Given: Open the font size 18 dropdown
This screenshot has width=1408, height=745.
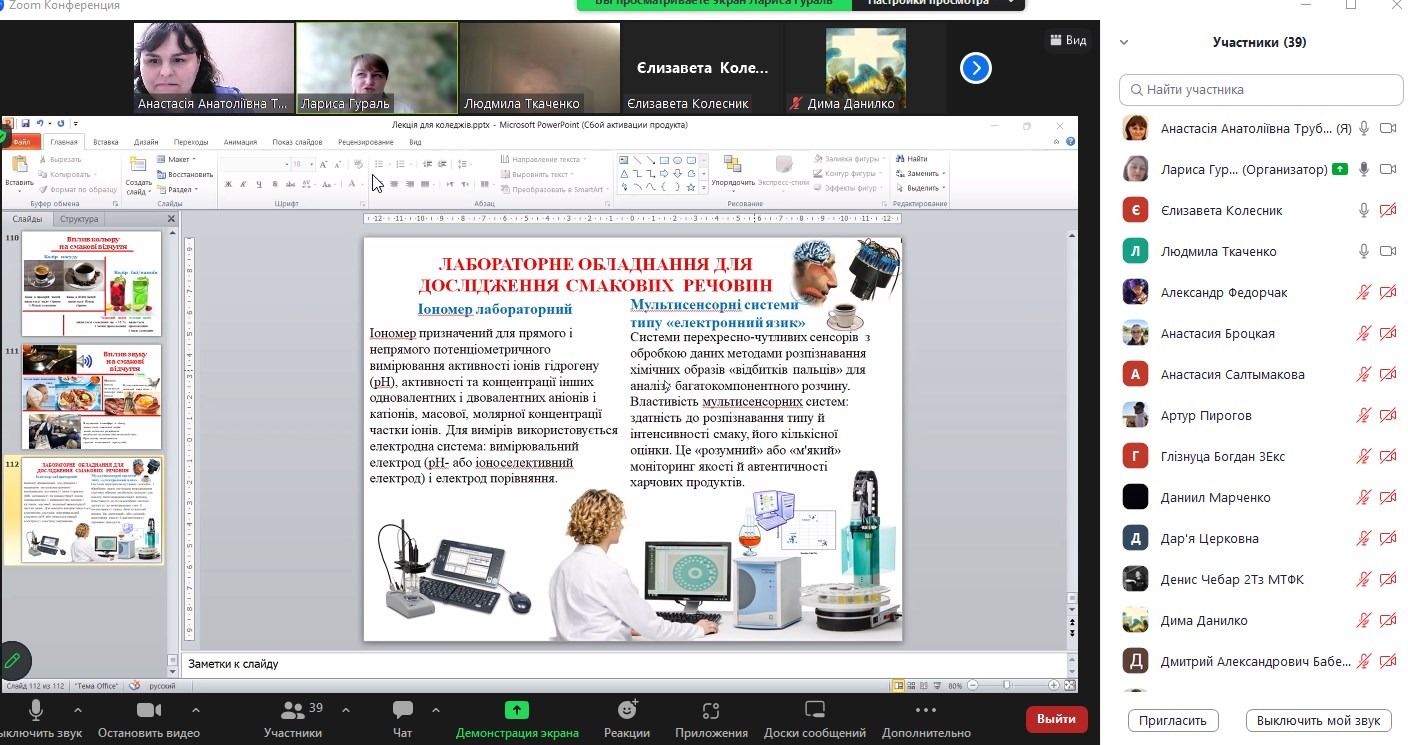Looking at the screenshot, I should point(311,164).
